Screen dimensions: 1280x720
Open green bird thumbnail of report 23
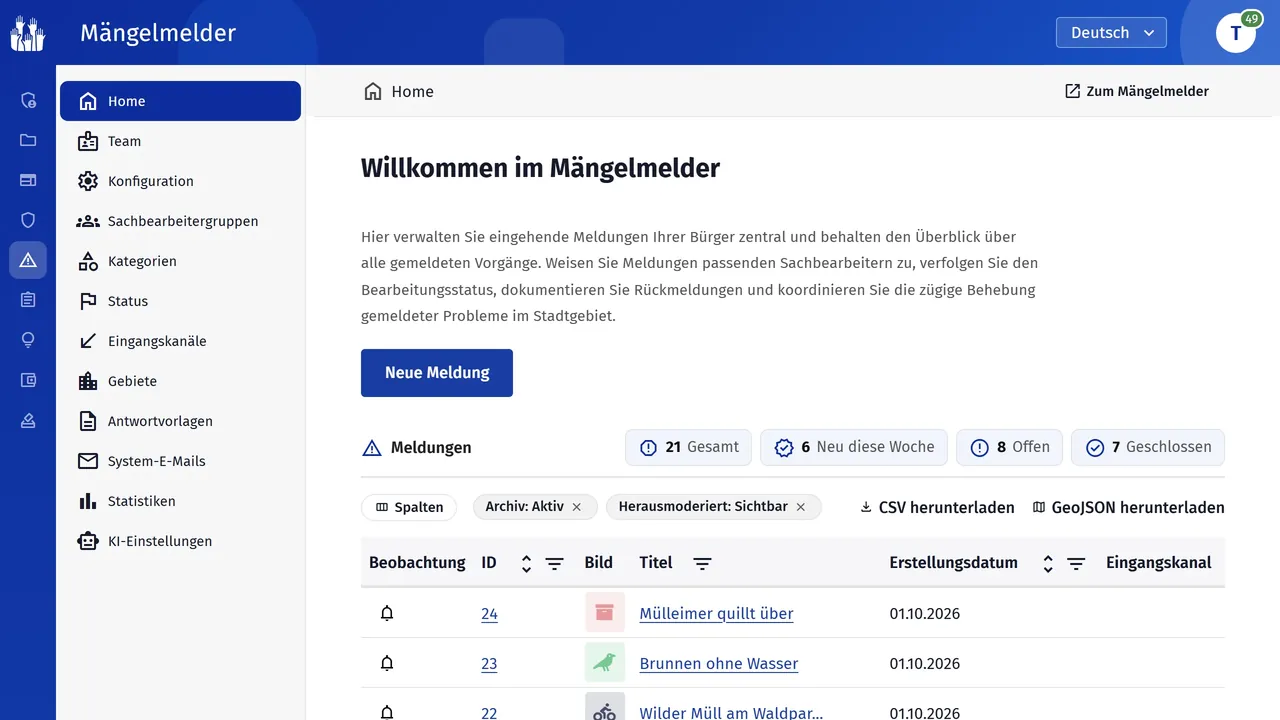coord(604,662)
